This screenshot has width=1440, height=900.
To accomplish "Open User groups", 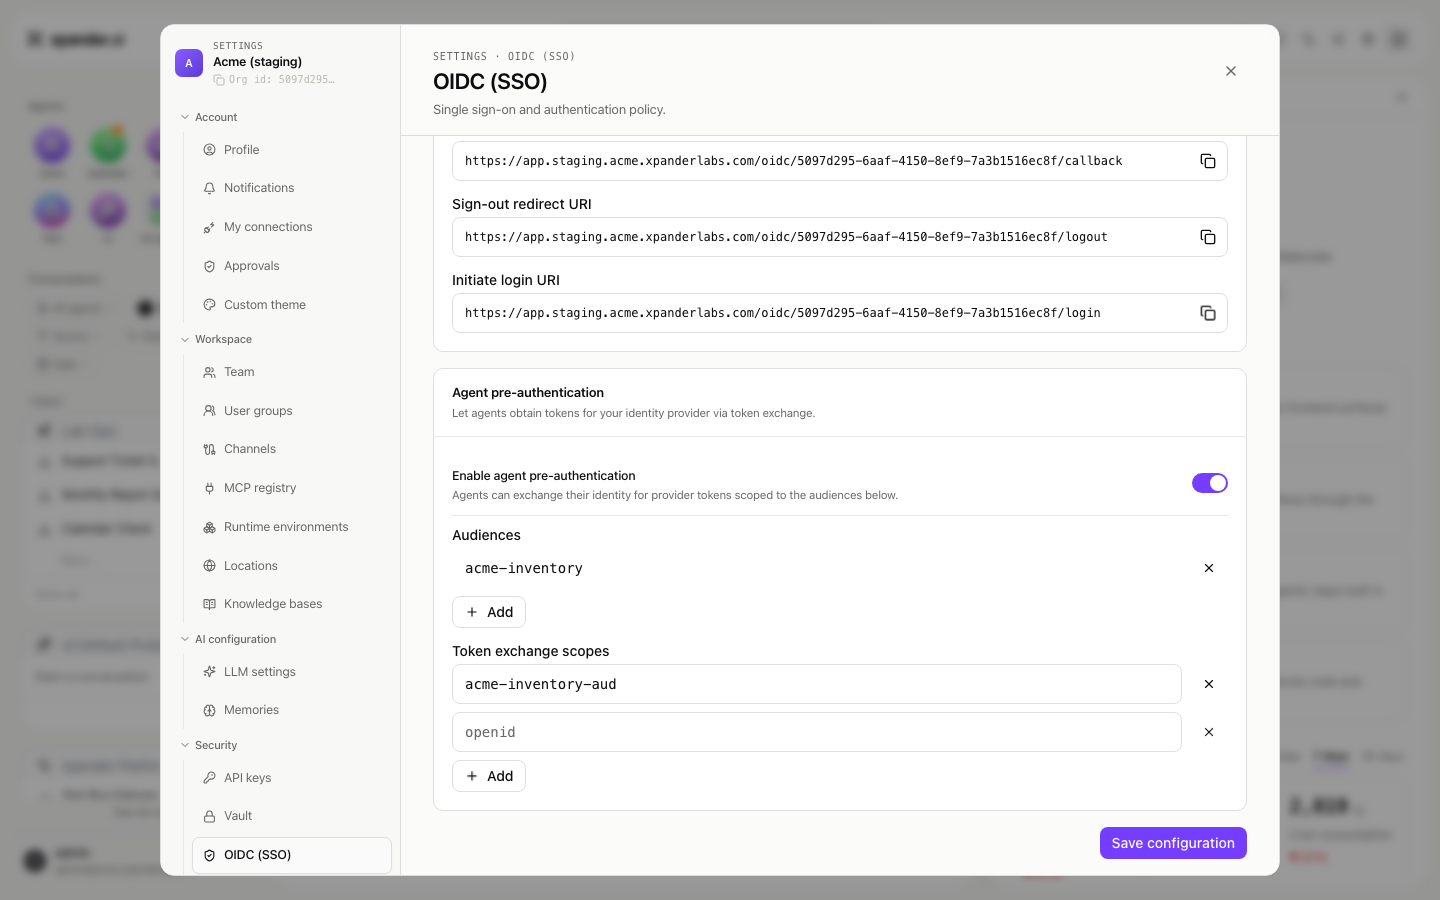I will tap(292, 411).
